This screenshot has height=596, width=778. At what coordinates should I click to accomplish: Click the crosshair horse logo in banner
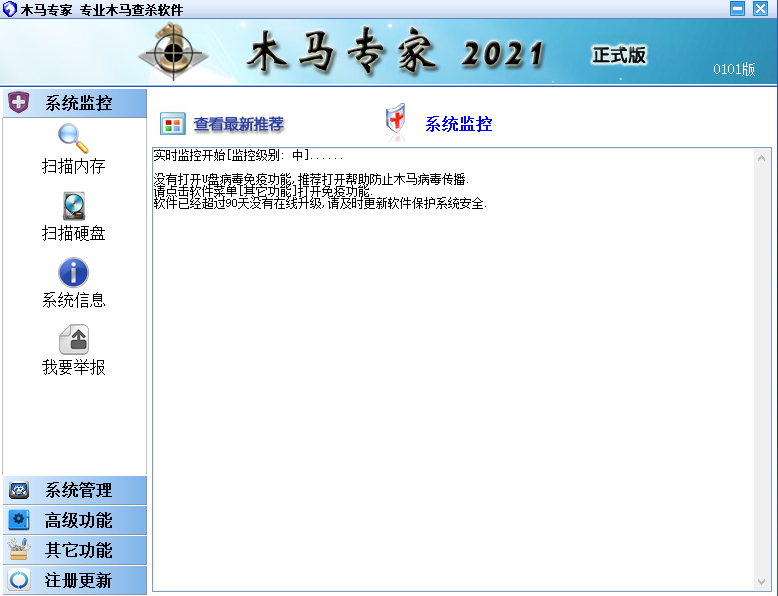coord(173,52)
